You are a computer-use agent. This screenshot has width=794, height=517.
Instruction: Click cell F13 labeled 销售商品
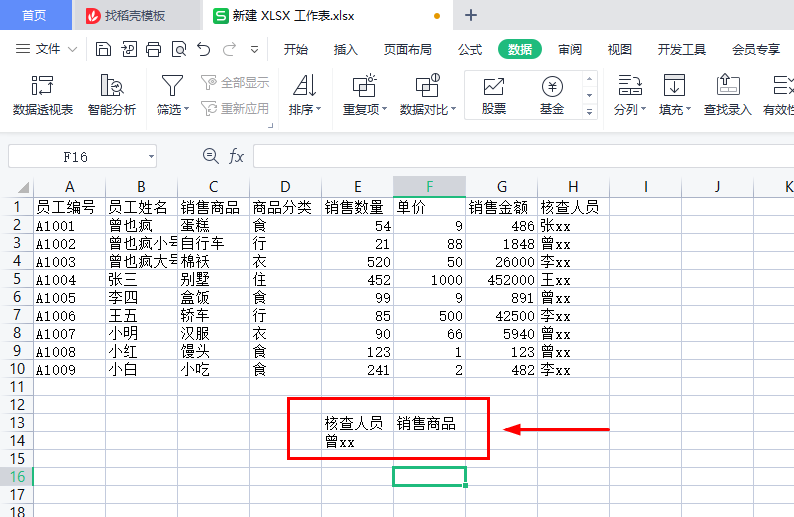[x=429, y=423]
